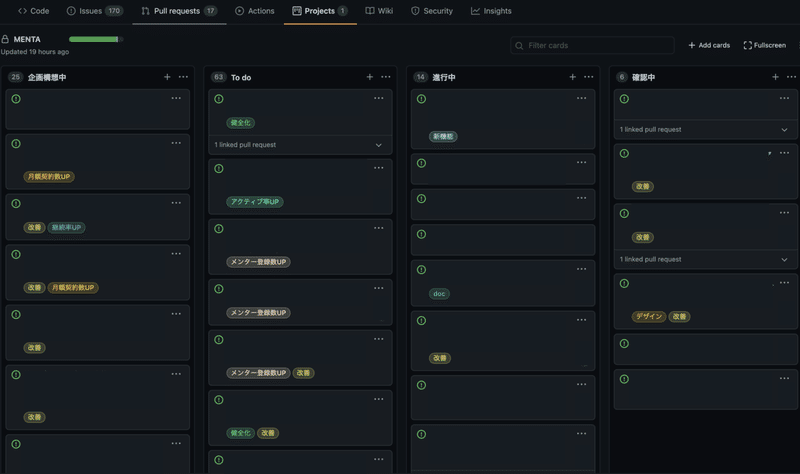Open the menu of the アクティブ率UP card

[379, 168]
